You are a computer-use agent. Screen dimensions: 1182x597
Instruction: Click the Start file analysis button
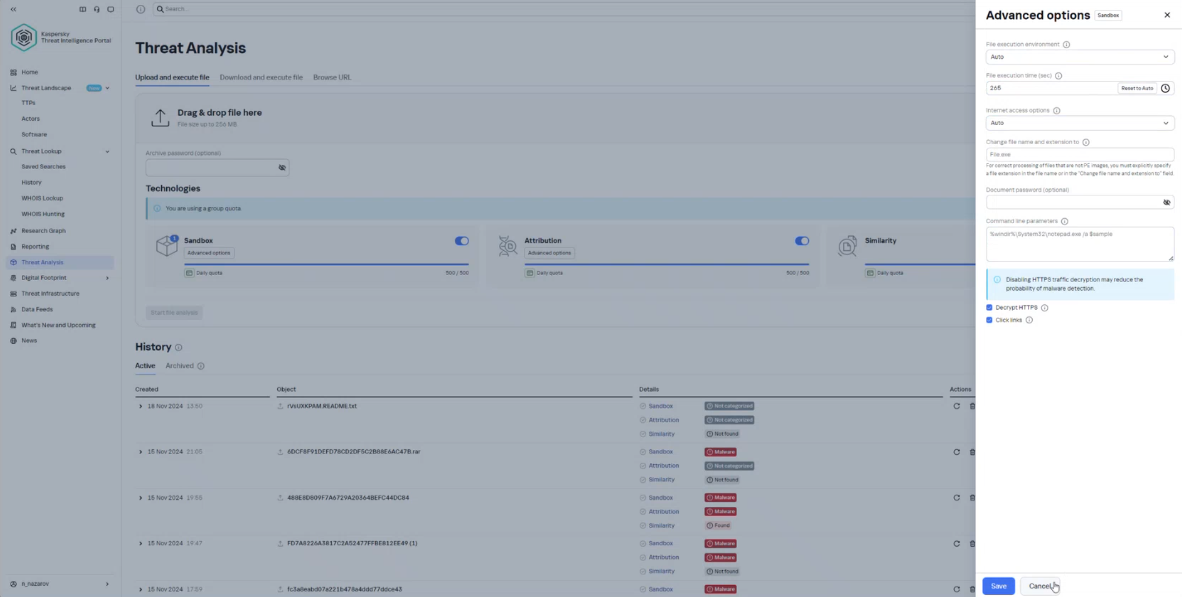click(173, 313)
